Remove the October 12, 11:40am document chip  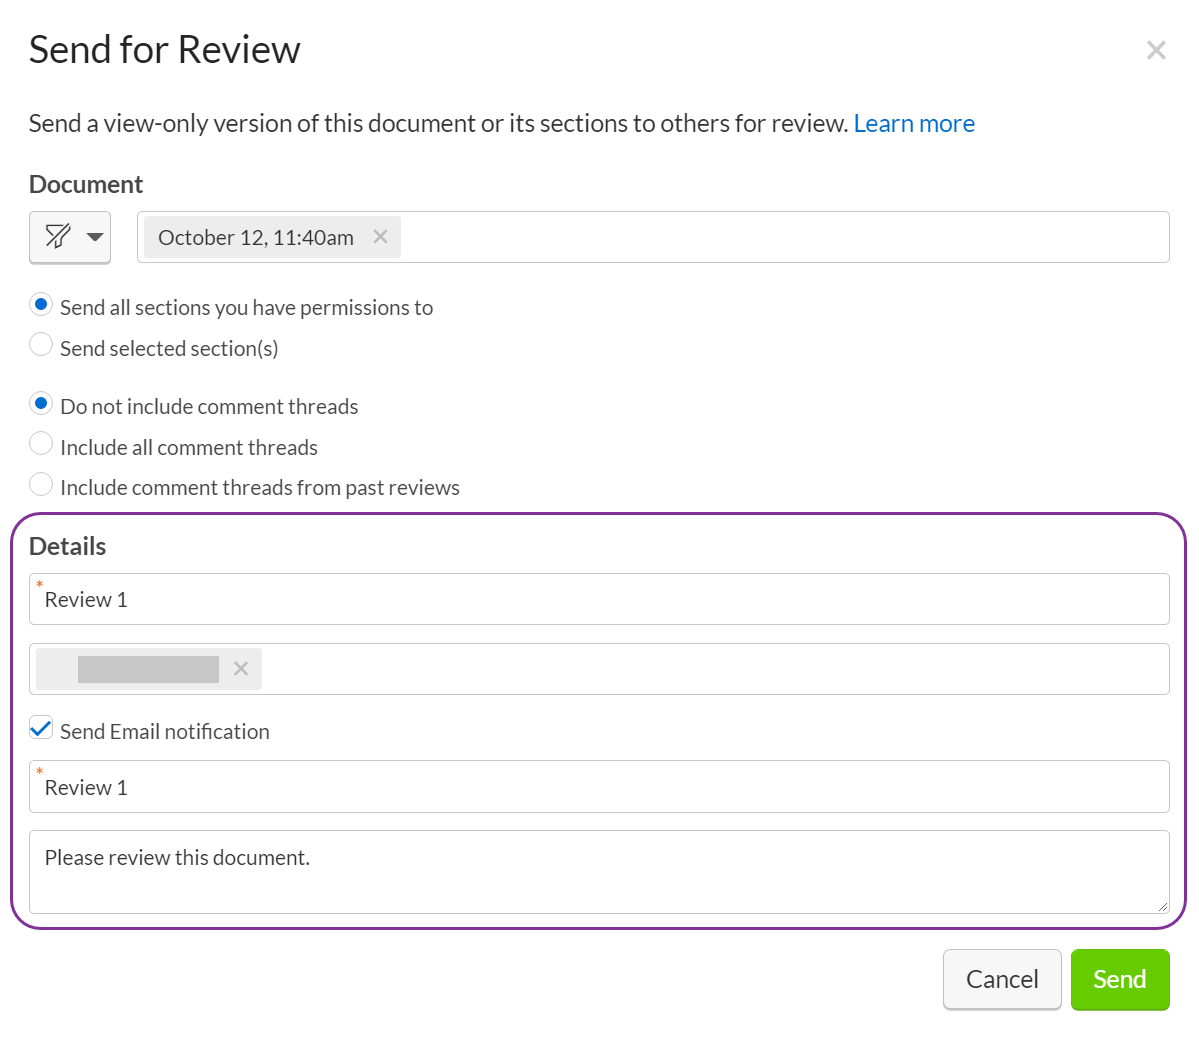click(x=380, y=237)
